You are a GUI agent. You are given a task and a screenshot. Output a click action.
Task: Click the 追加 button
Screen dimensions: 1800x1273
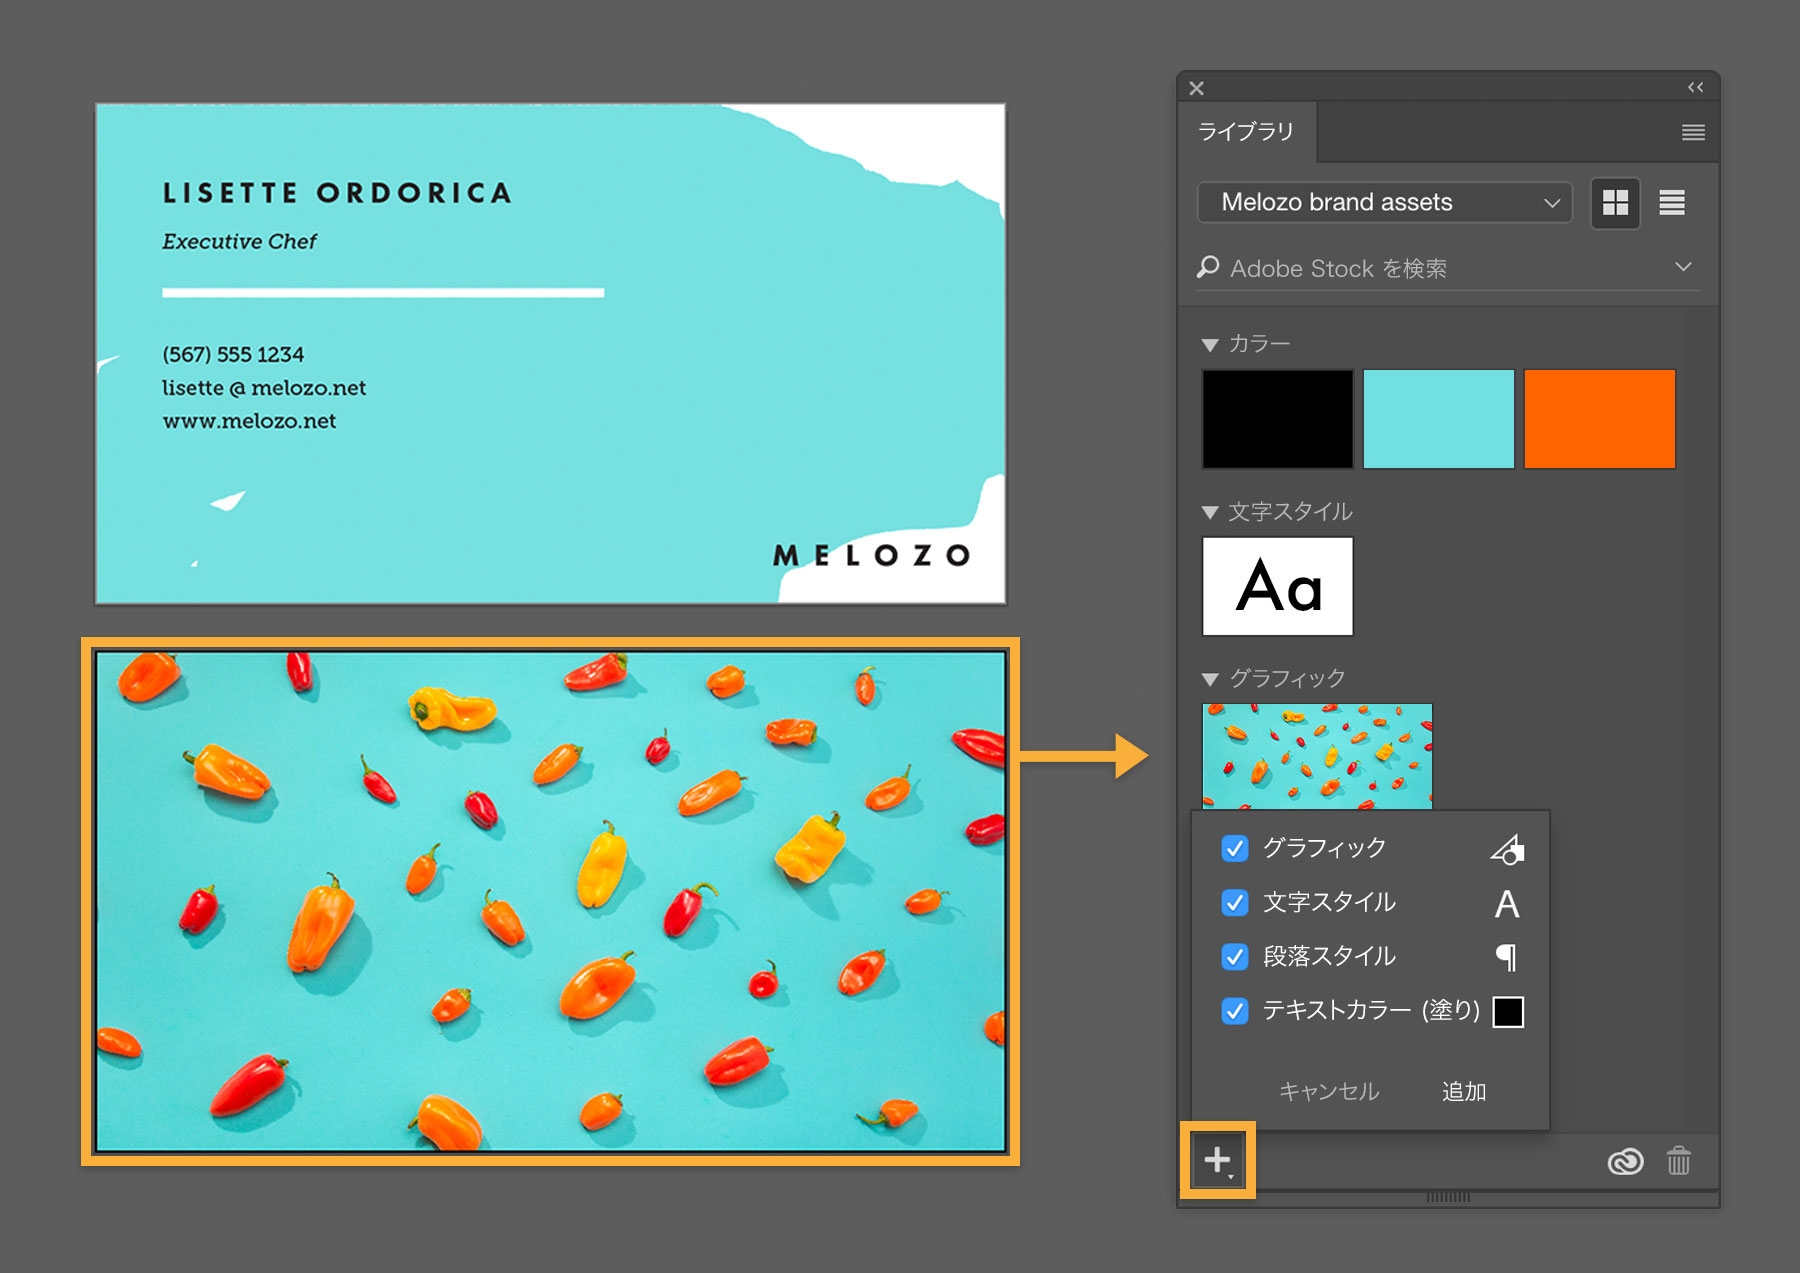click(x=1464, y=1091)
